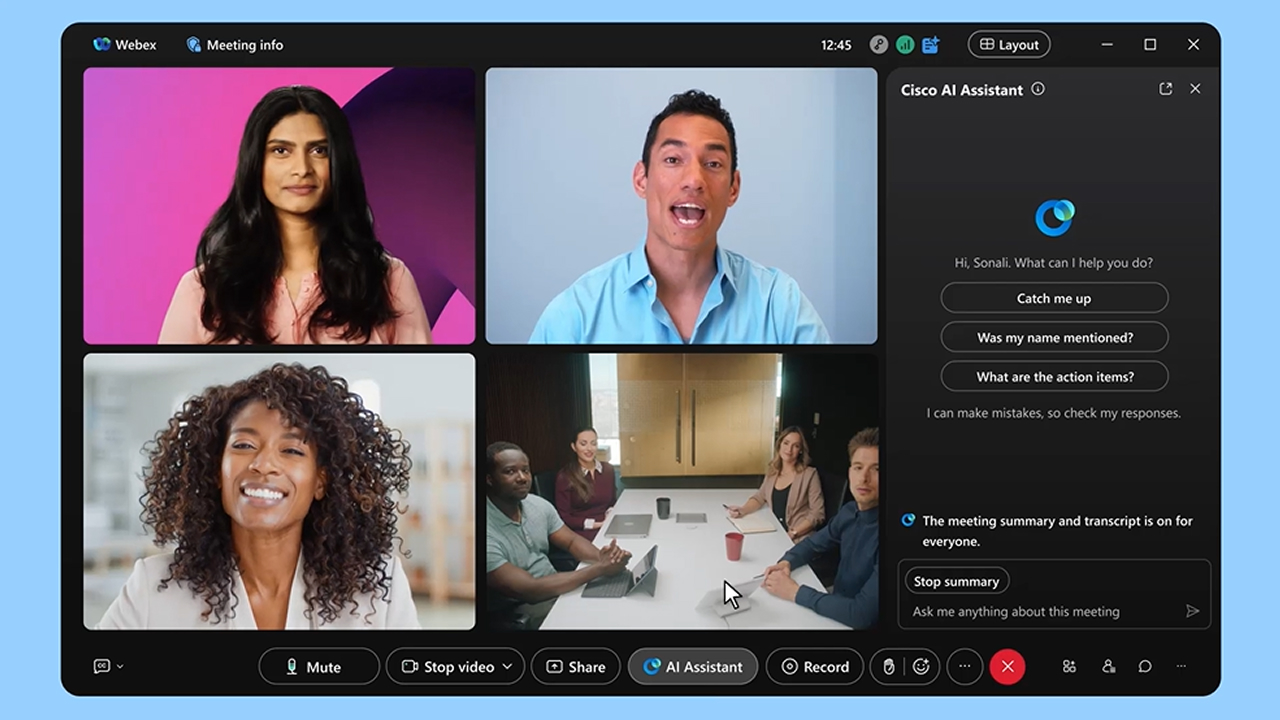Close the Cisco AI Assistant panel
The image size is (1280, 720).
(x=1195, y=89)
